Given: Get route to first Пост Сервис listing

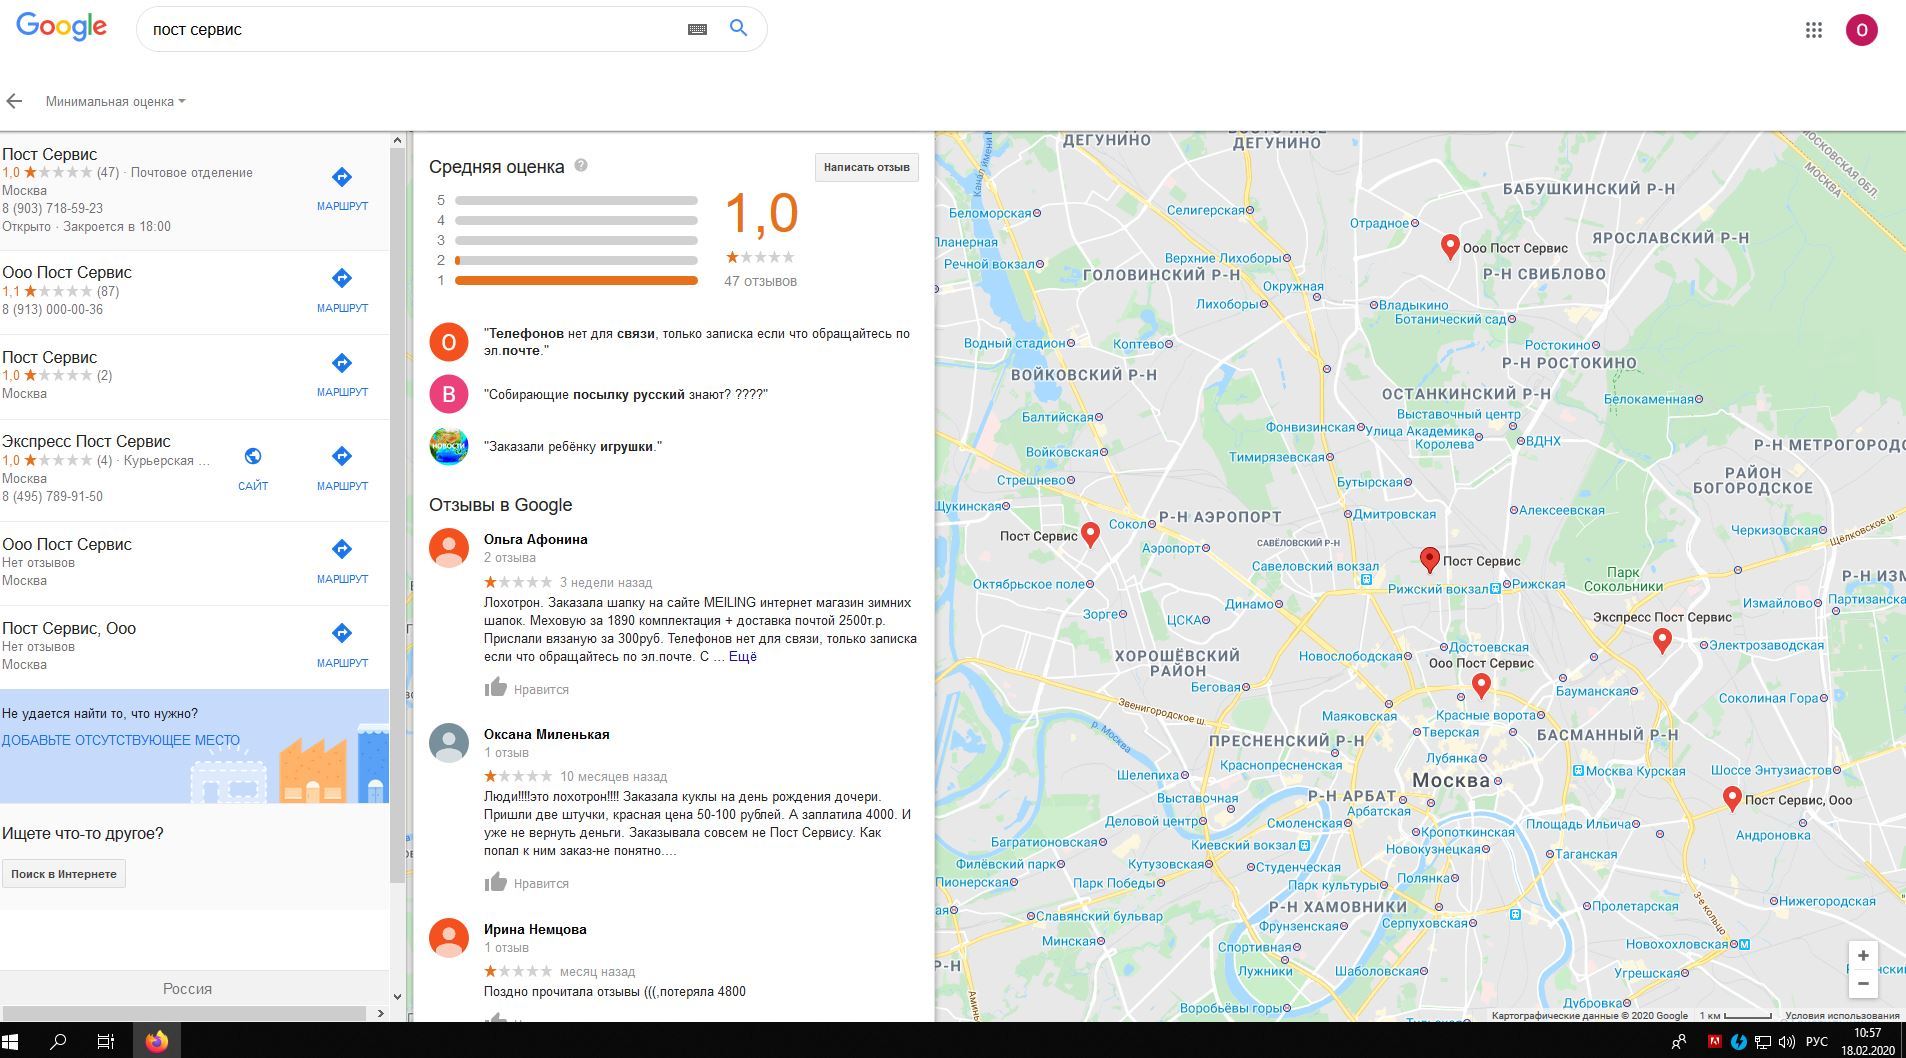Looking at the screenshot, I should coord(342,188).
